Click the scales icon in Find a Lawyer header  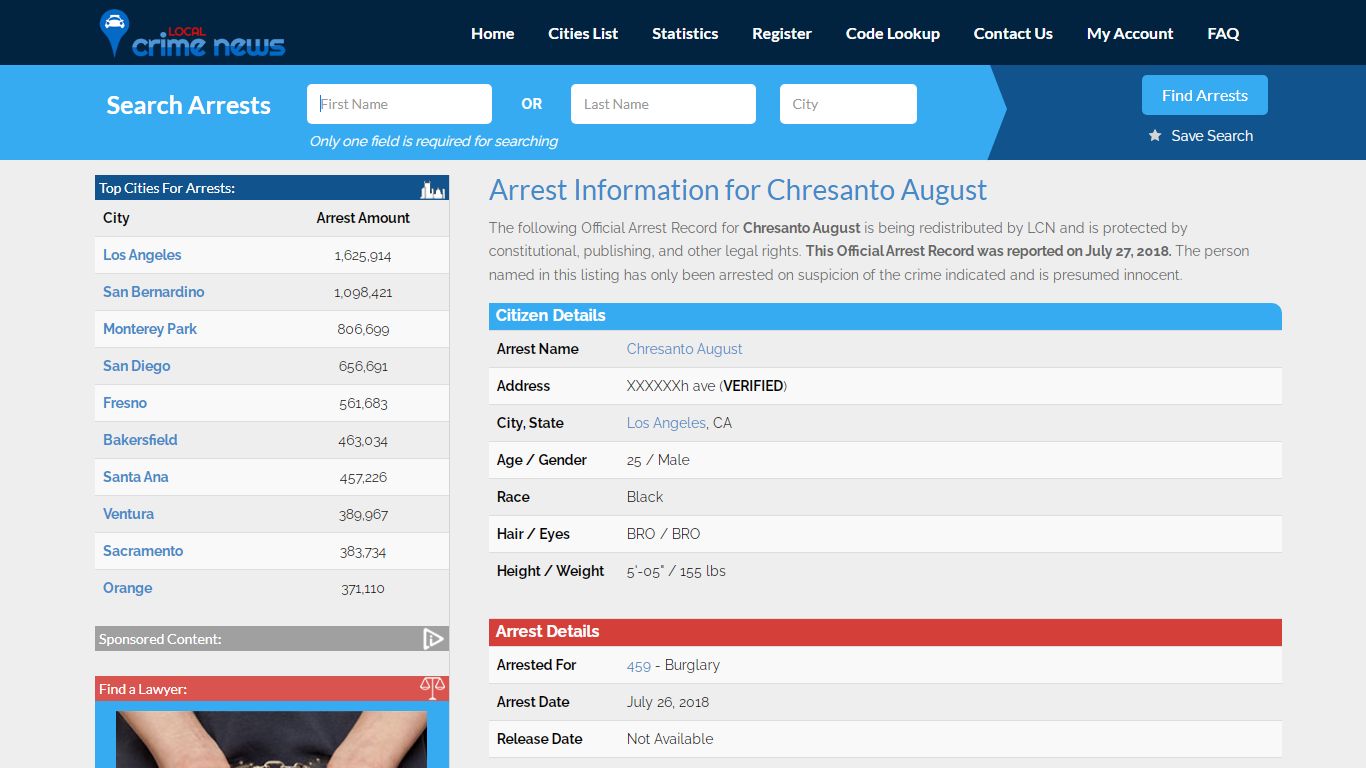pos(432,689)
